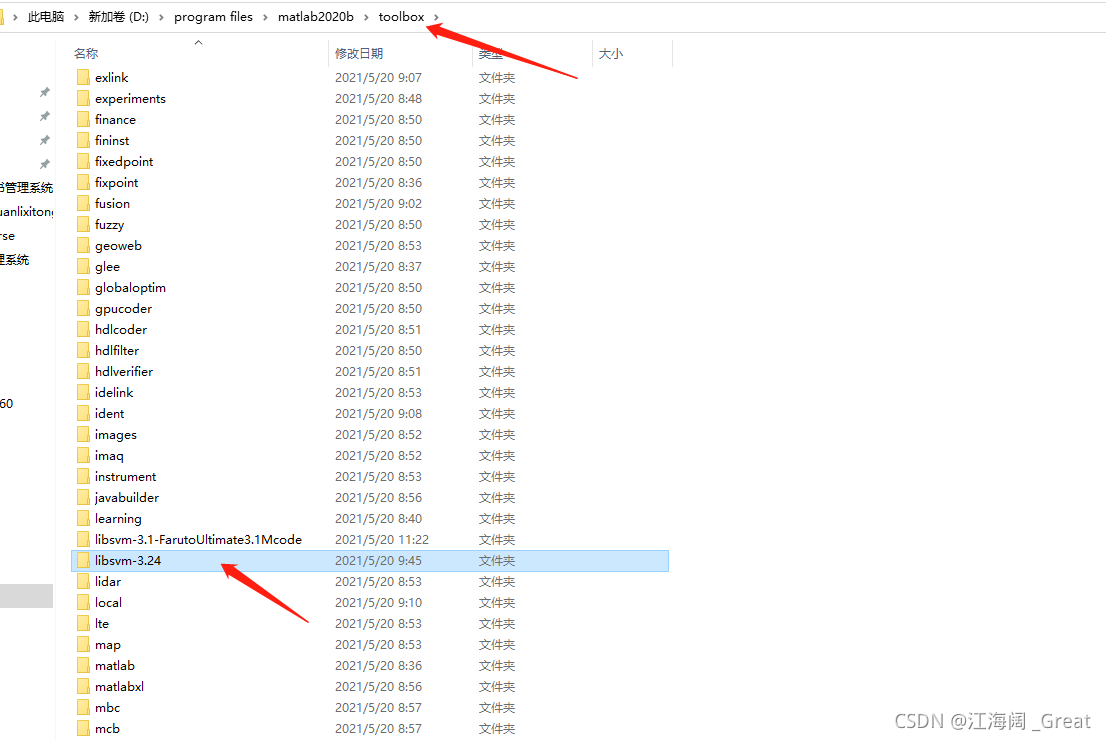
Task: Sort by the 修改日期 column header
Action: click(359, 54)
